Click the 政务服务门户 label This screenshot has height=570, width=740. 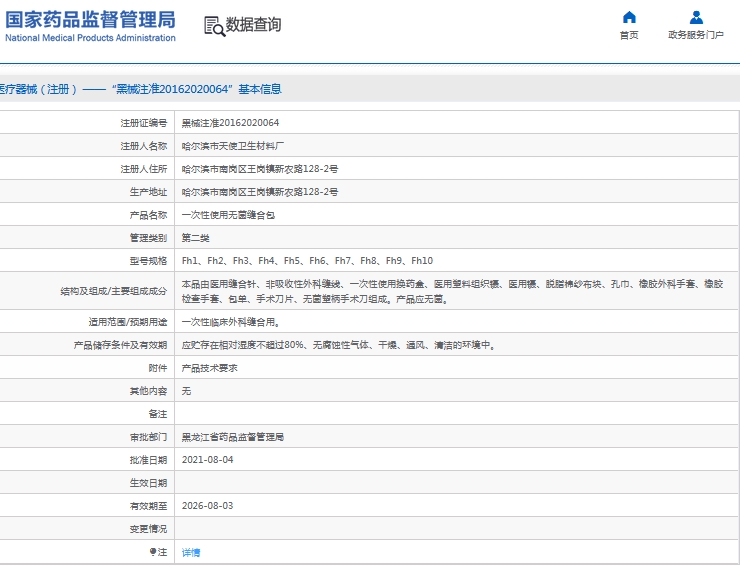point(696,35)
